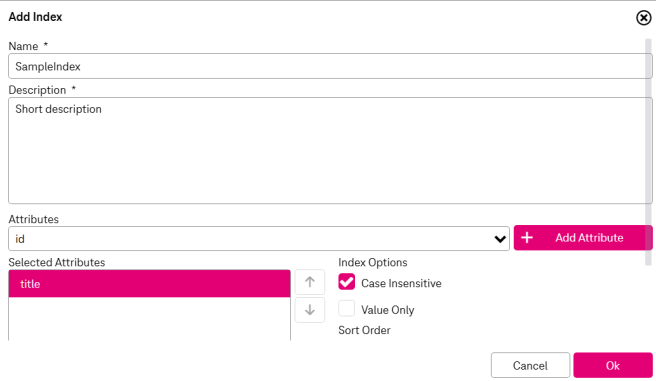Click the Description field label

click(37, 90)
